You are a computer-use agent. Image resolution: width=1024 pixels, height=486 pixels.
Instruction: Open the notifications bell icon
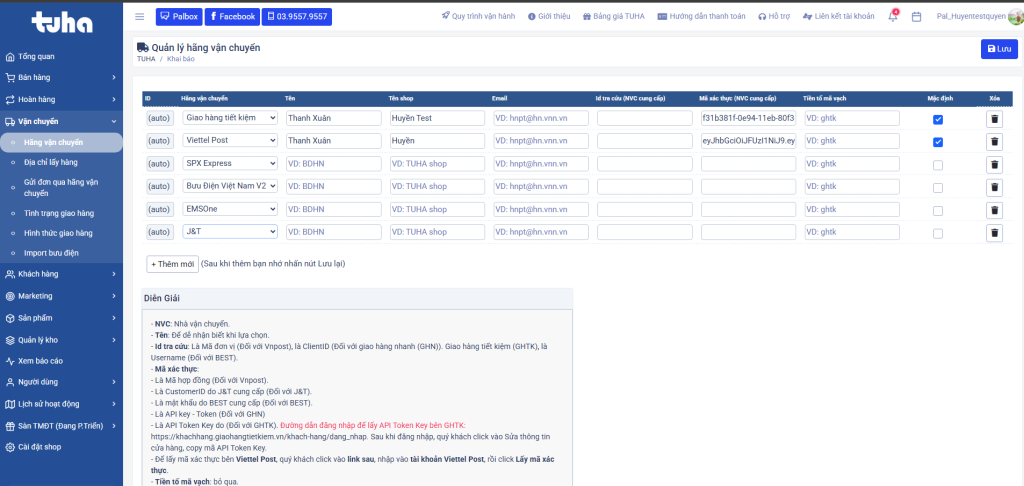pyautogui.click(x=892, y=17)
